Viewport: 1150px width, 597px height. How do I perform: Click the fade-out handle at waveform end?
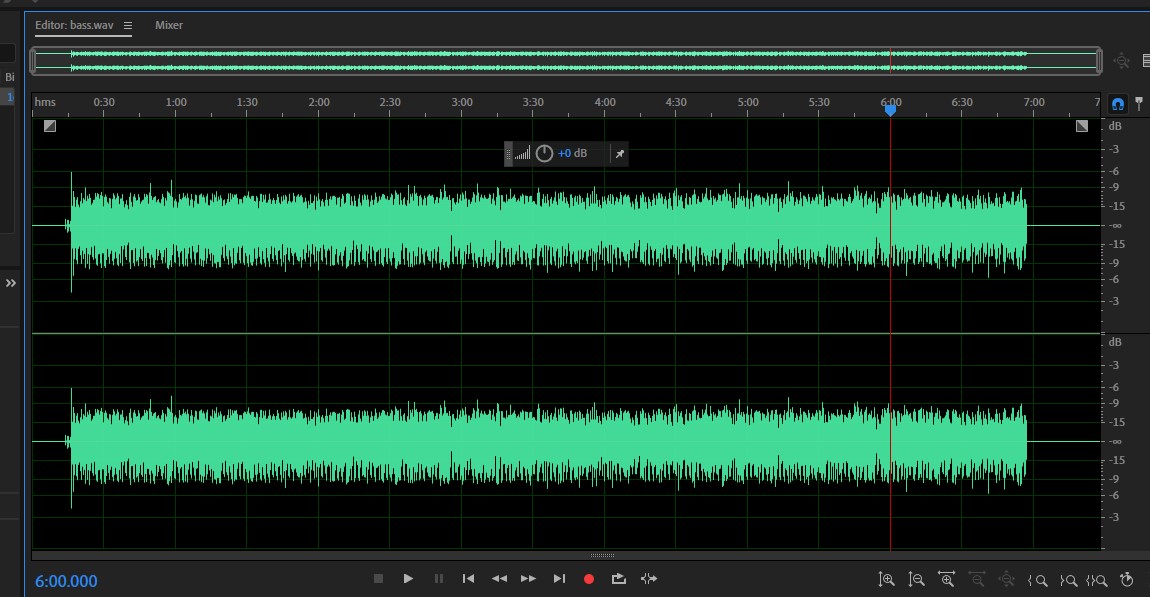pyautogui.click(x=1082, y=126)
